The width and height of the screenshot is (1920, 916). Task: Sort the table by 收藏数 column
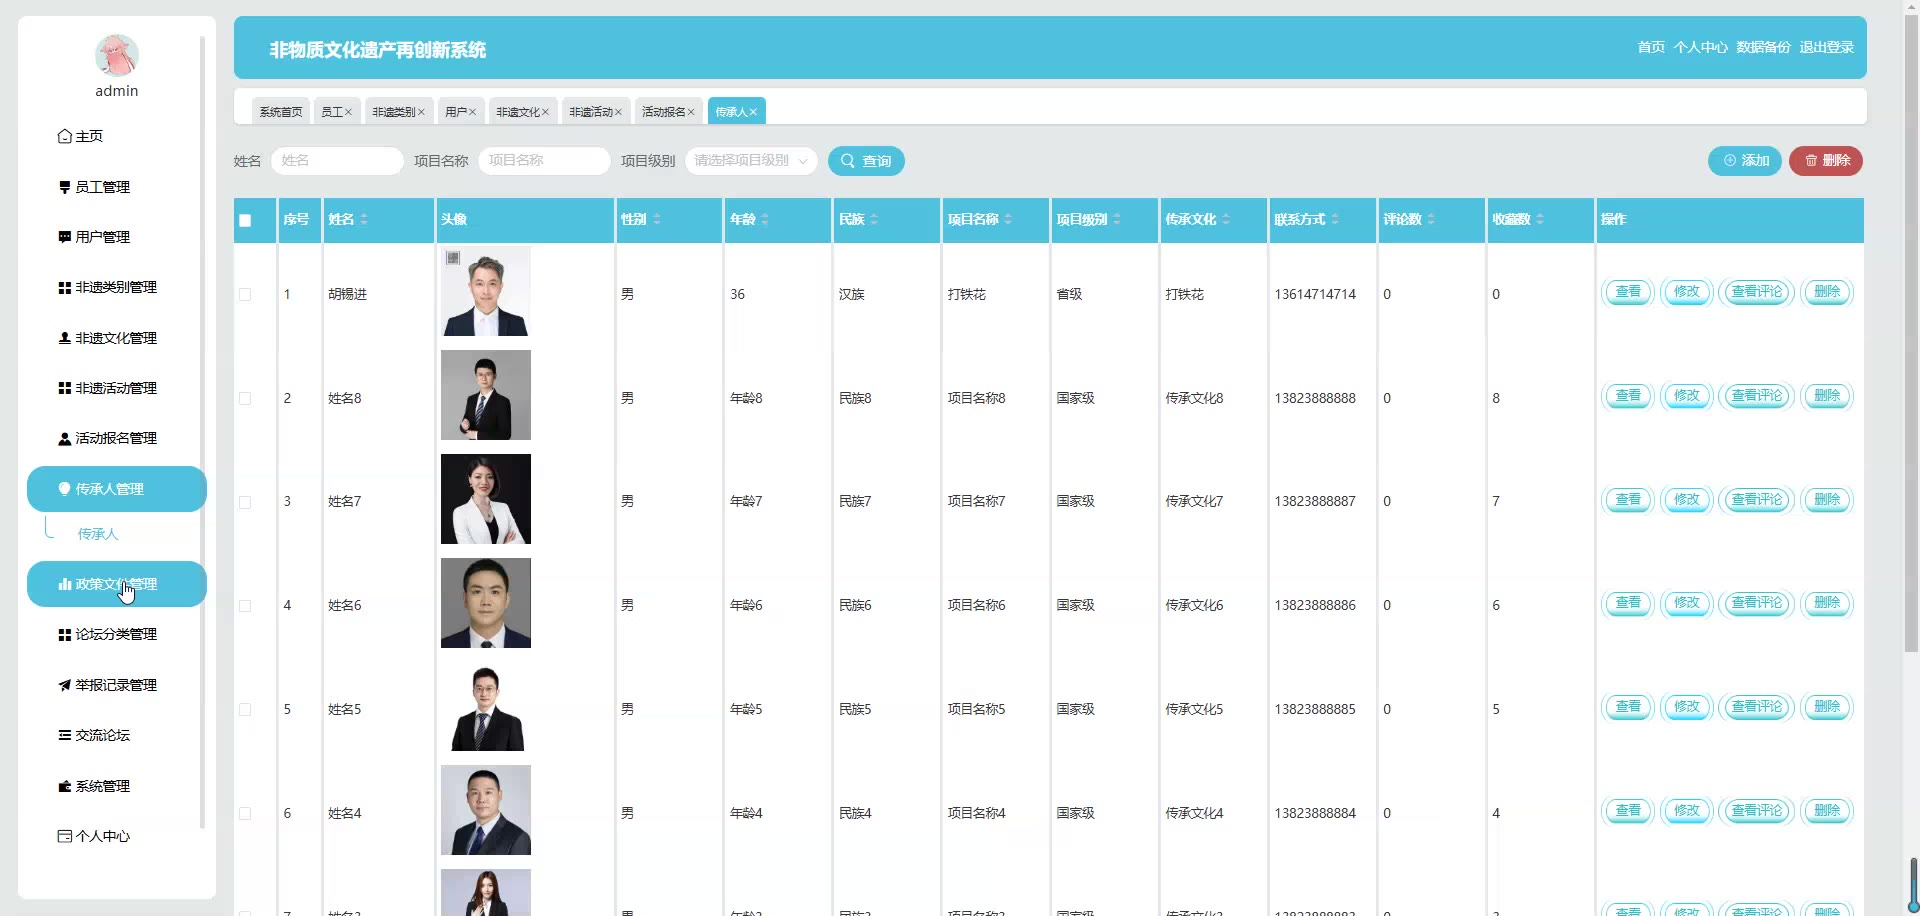click(1540, 220)
